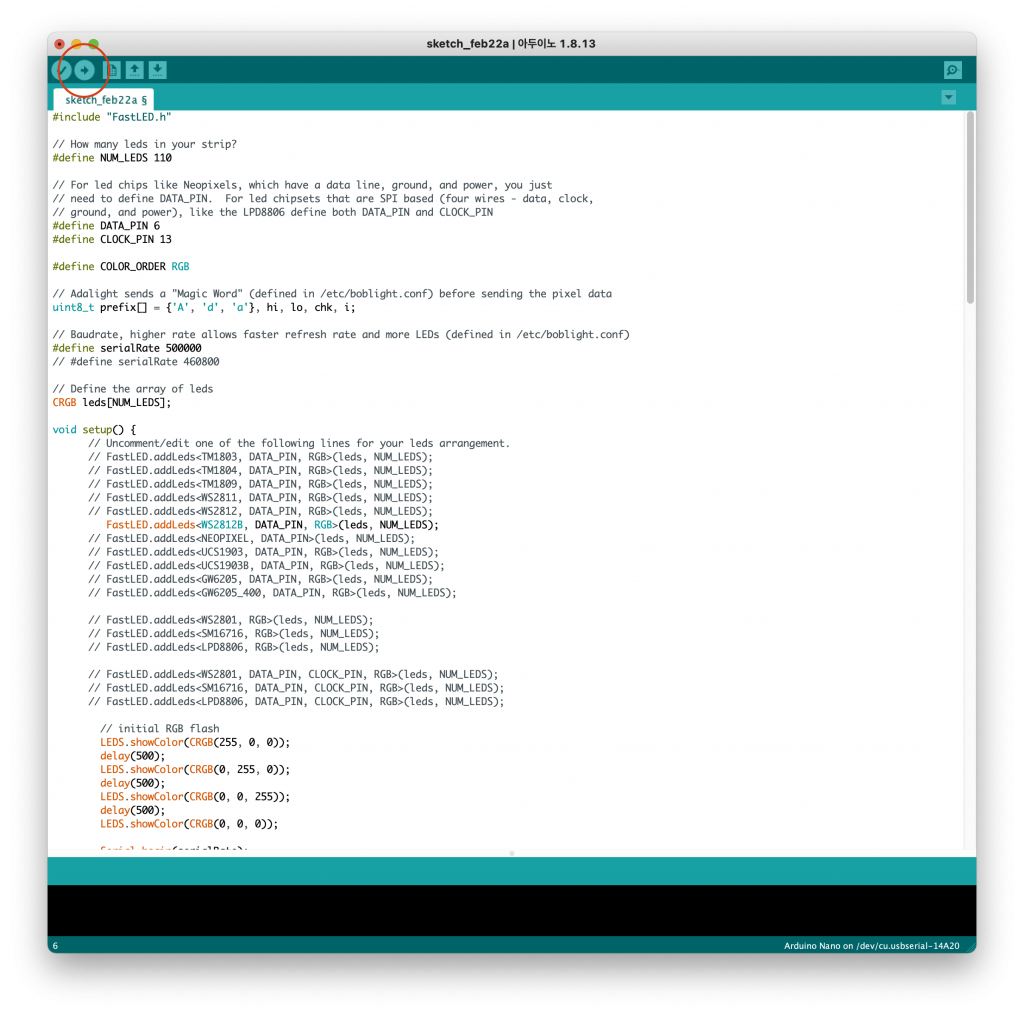Click the "Define the array of leds" comment

click(x=133, y=389)
